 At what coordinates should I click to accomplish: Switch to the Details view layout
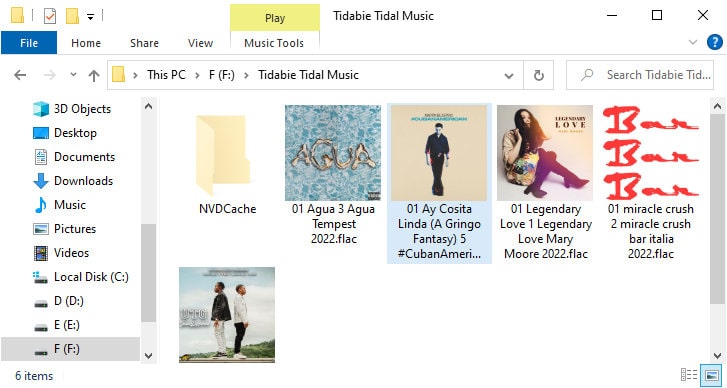coord(689,375)
